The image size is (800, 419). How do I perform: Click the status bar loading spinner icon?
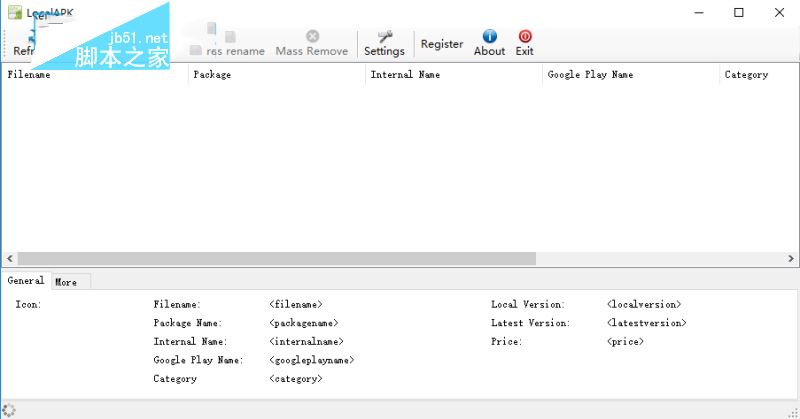9,410
